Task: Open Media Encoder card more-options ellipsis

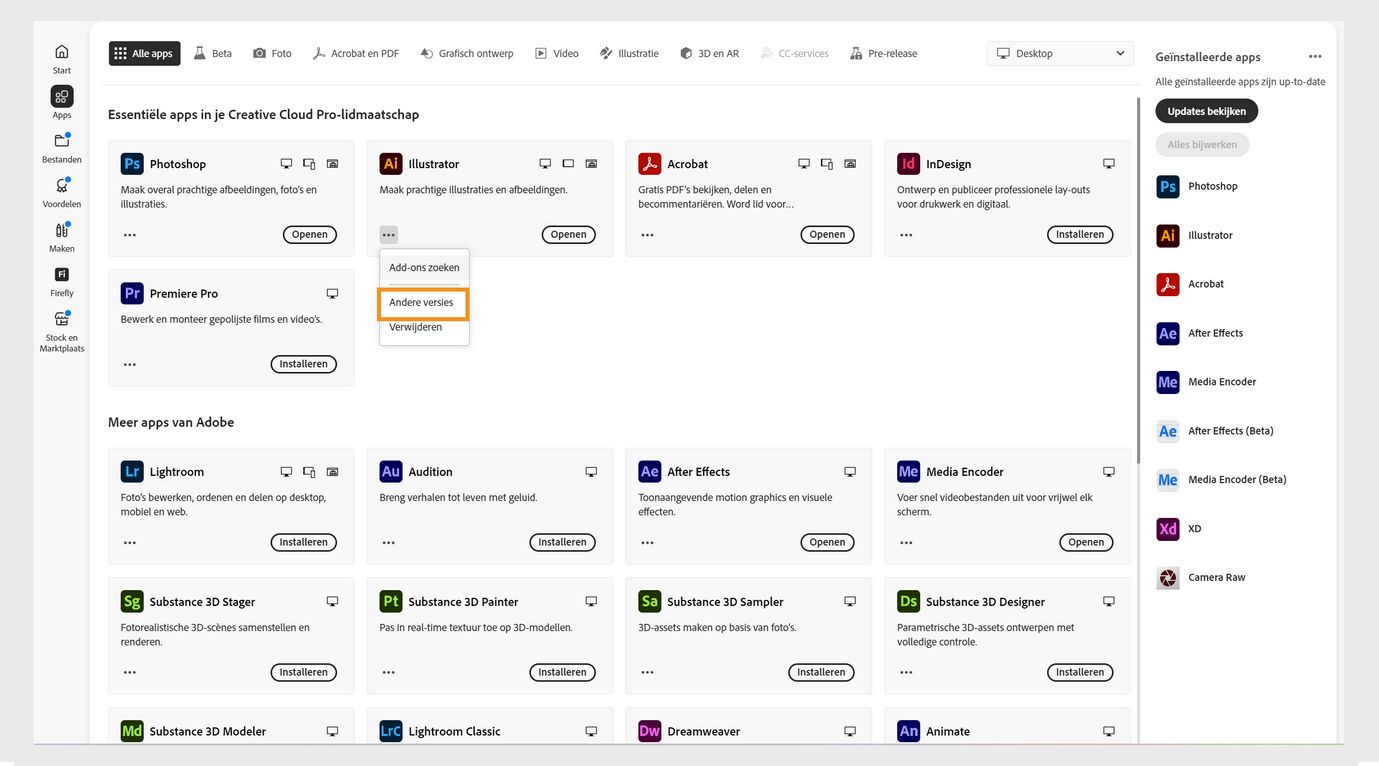Action: [906, 543]
